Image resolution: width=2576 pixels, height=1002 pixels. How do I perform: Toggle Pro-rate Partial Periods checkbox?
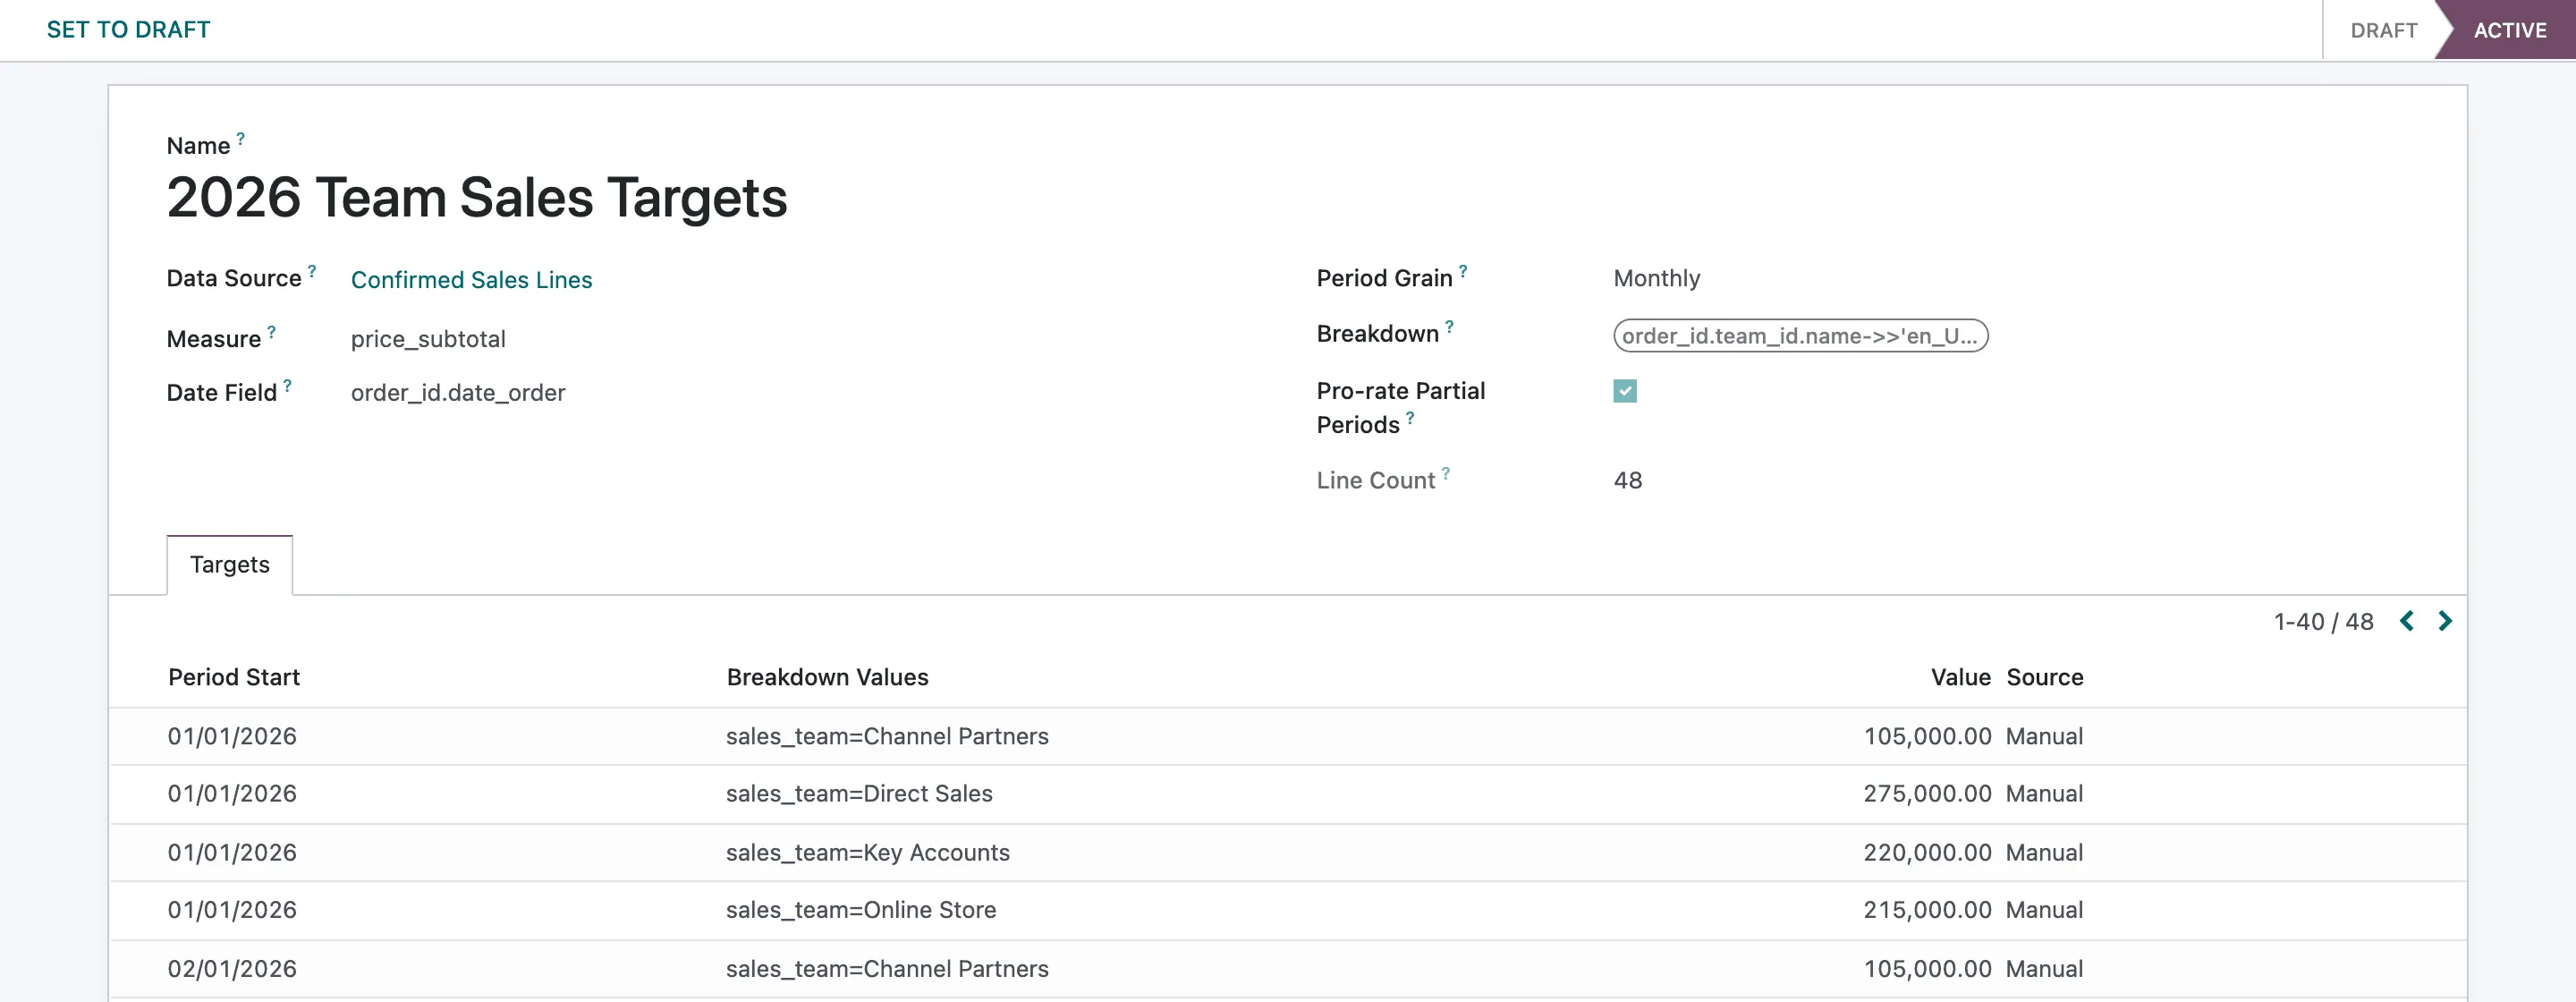[x=1625, y=391]
